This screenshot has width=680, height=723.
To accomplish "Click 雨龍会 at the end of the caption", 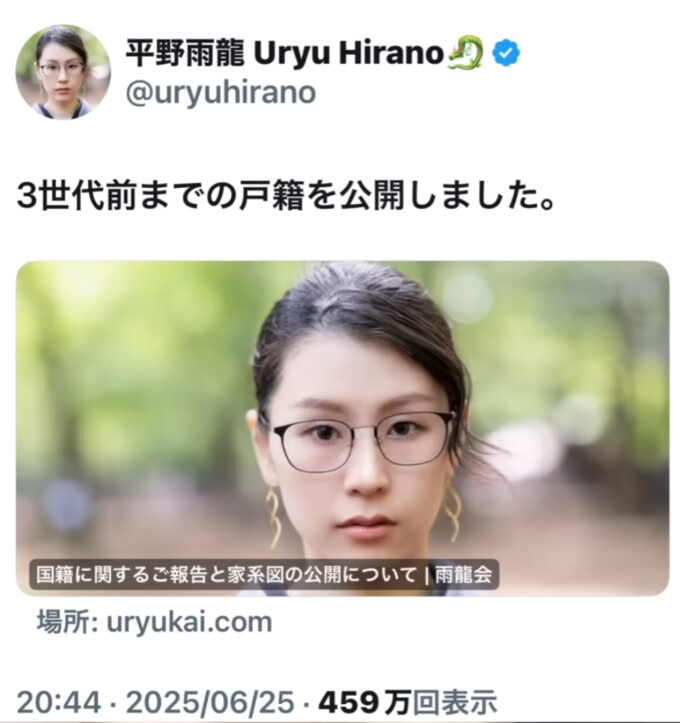I will 463,575.
